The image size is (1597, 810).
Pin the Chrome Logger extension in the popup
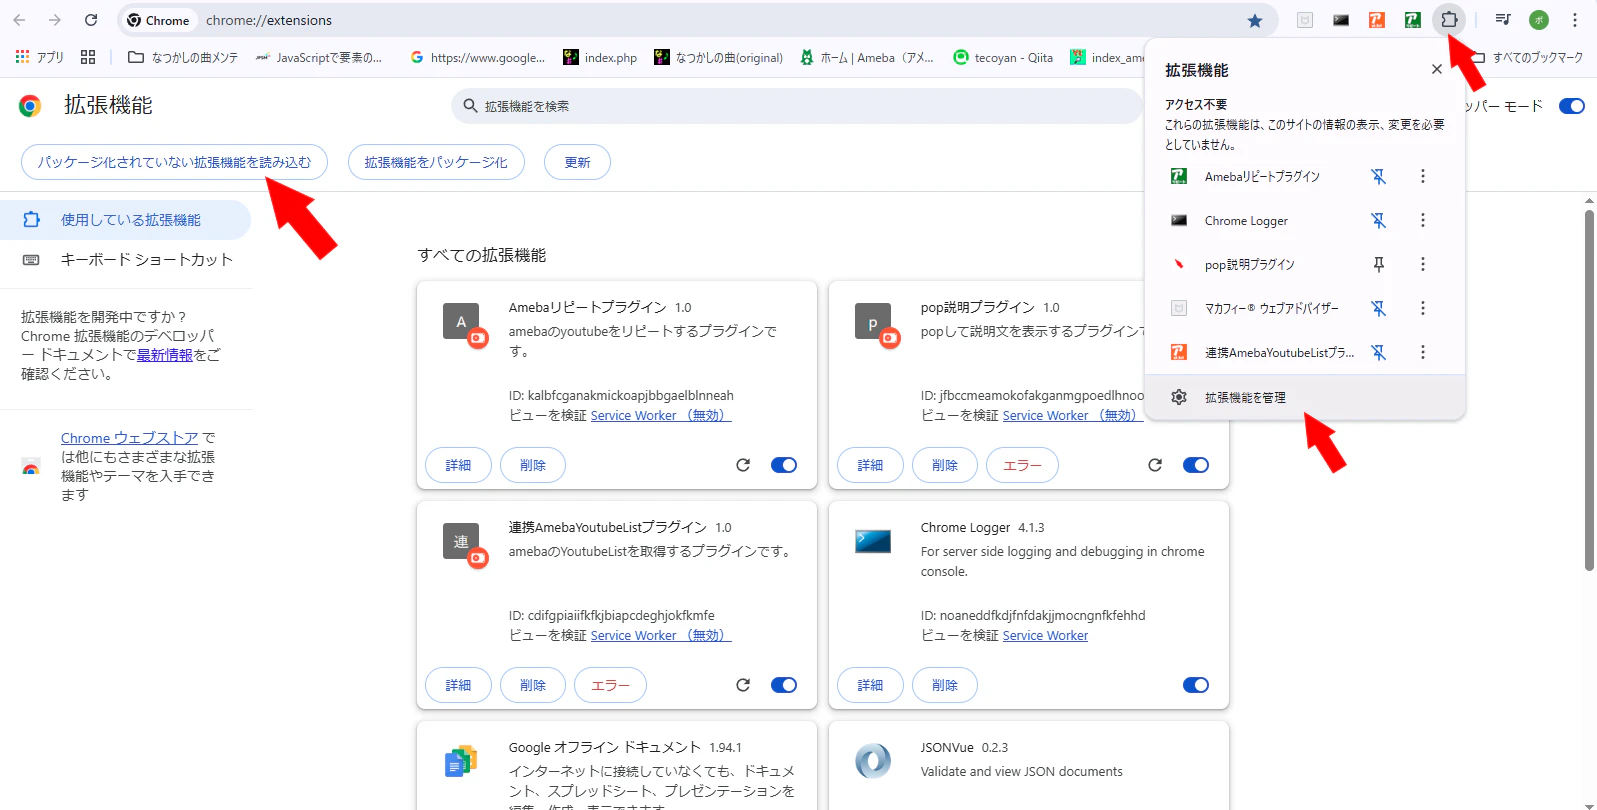1378,220
